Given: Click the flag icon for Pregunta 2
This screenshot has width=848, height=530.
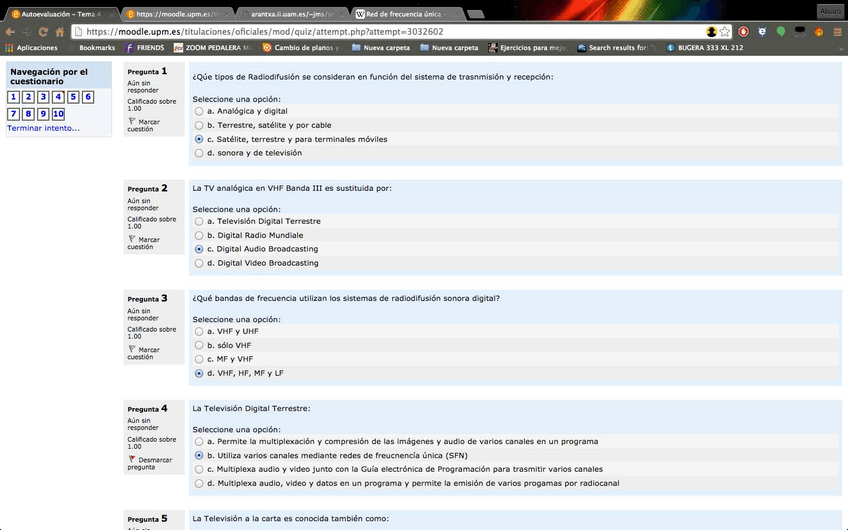Looking at the screenshot, I should [x=131, y=238].
